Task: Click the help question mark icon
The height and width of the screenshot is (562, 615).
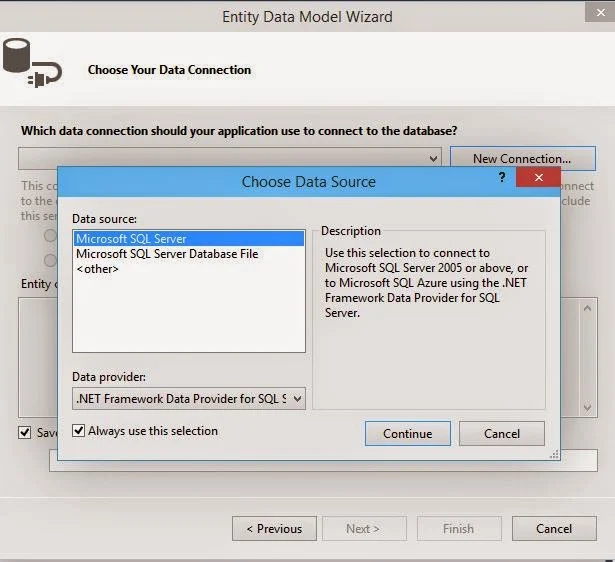Action: [x=502, y=177]
